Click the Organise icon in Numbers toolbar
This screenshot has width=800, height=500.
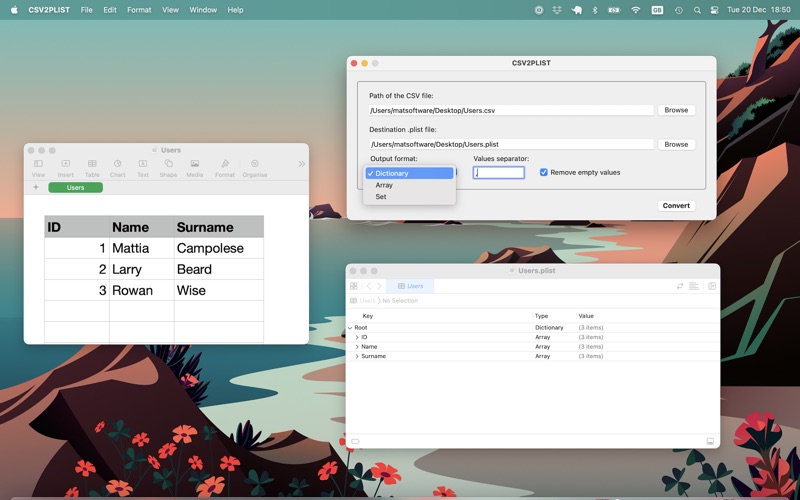point(255,164)
